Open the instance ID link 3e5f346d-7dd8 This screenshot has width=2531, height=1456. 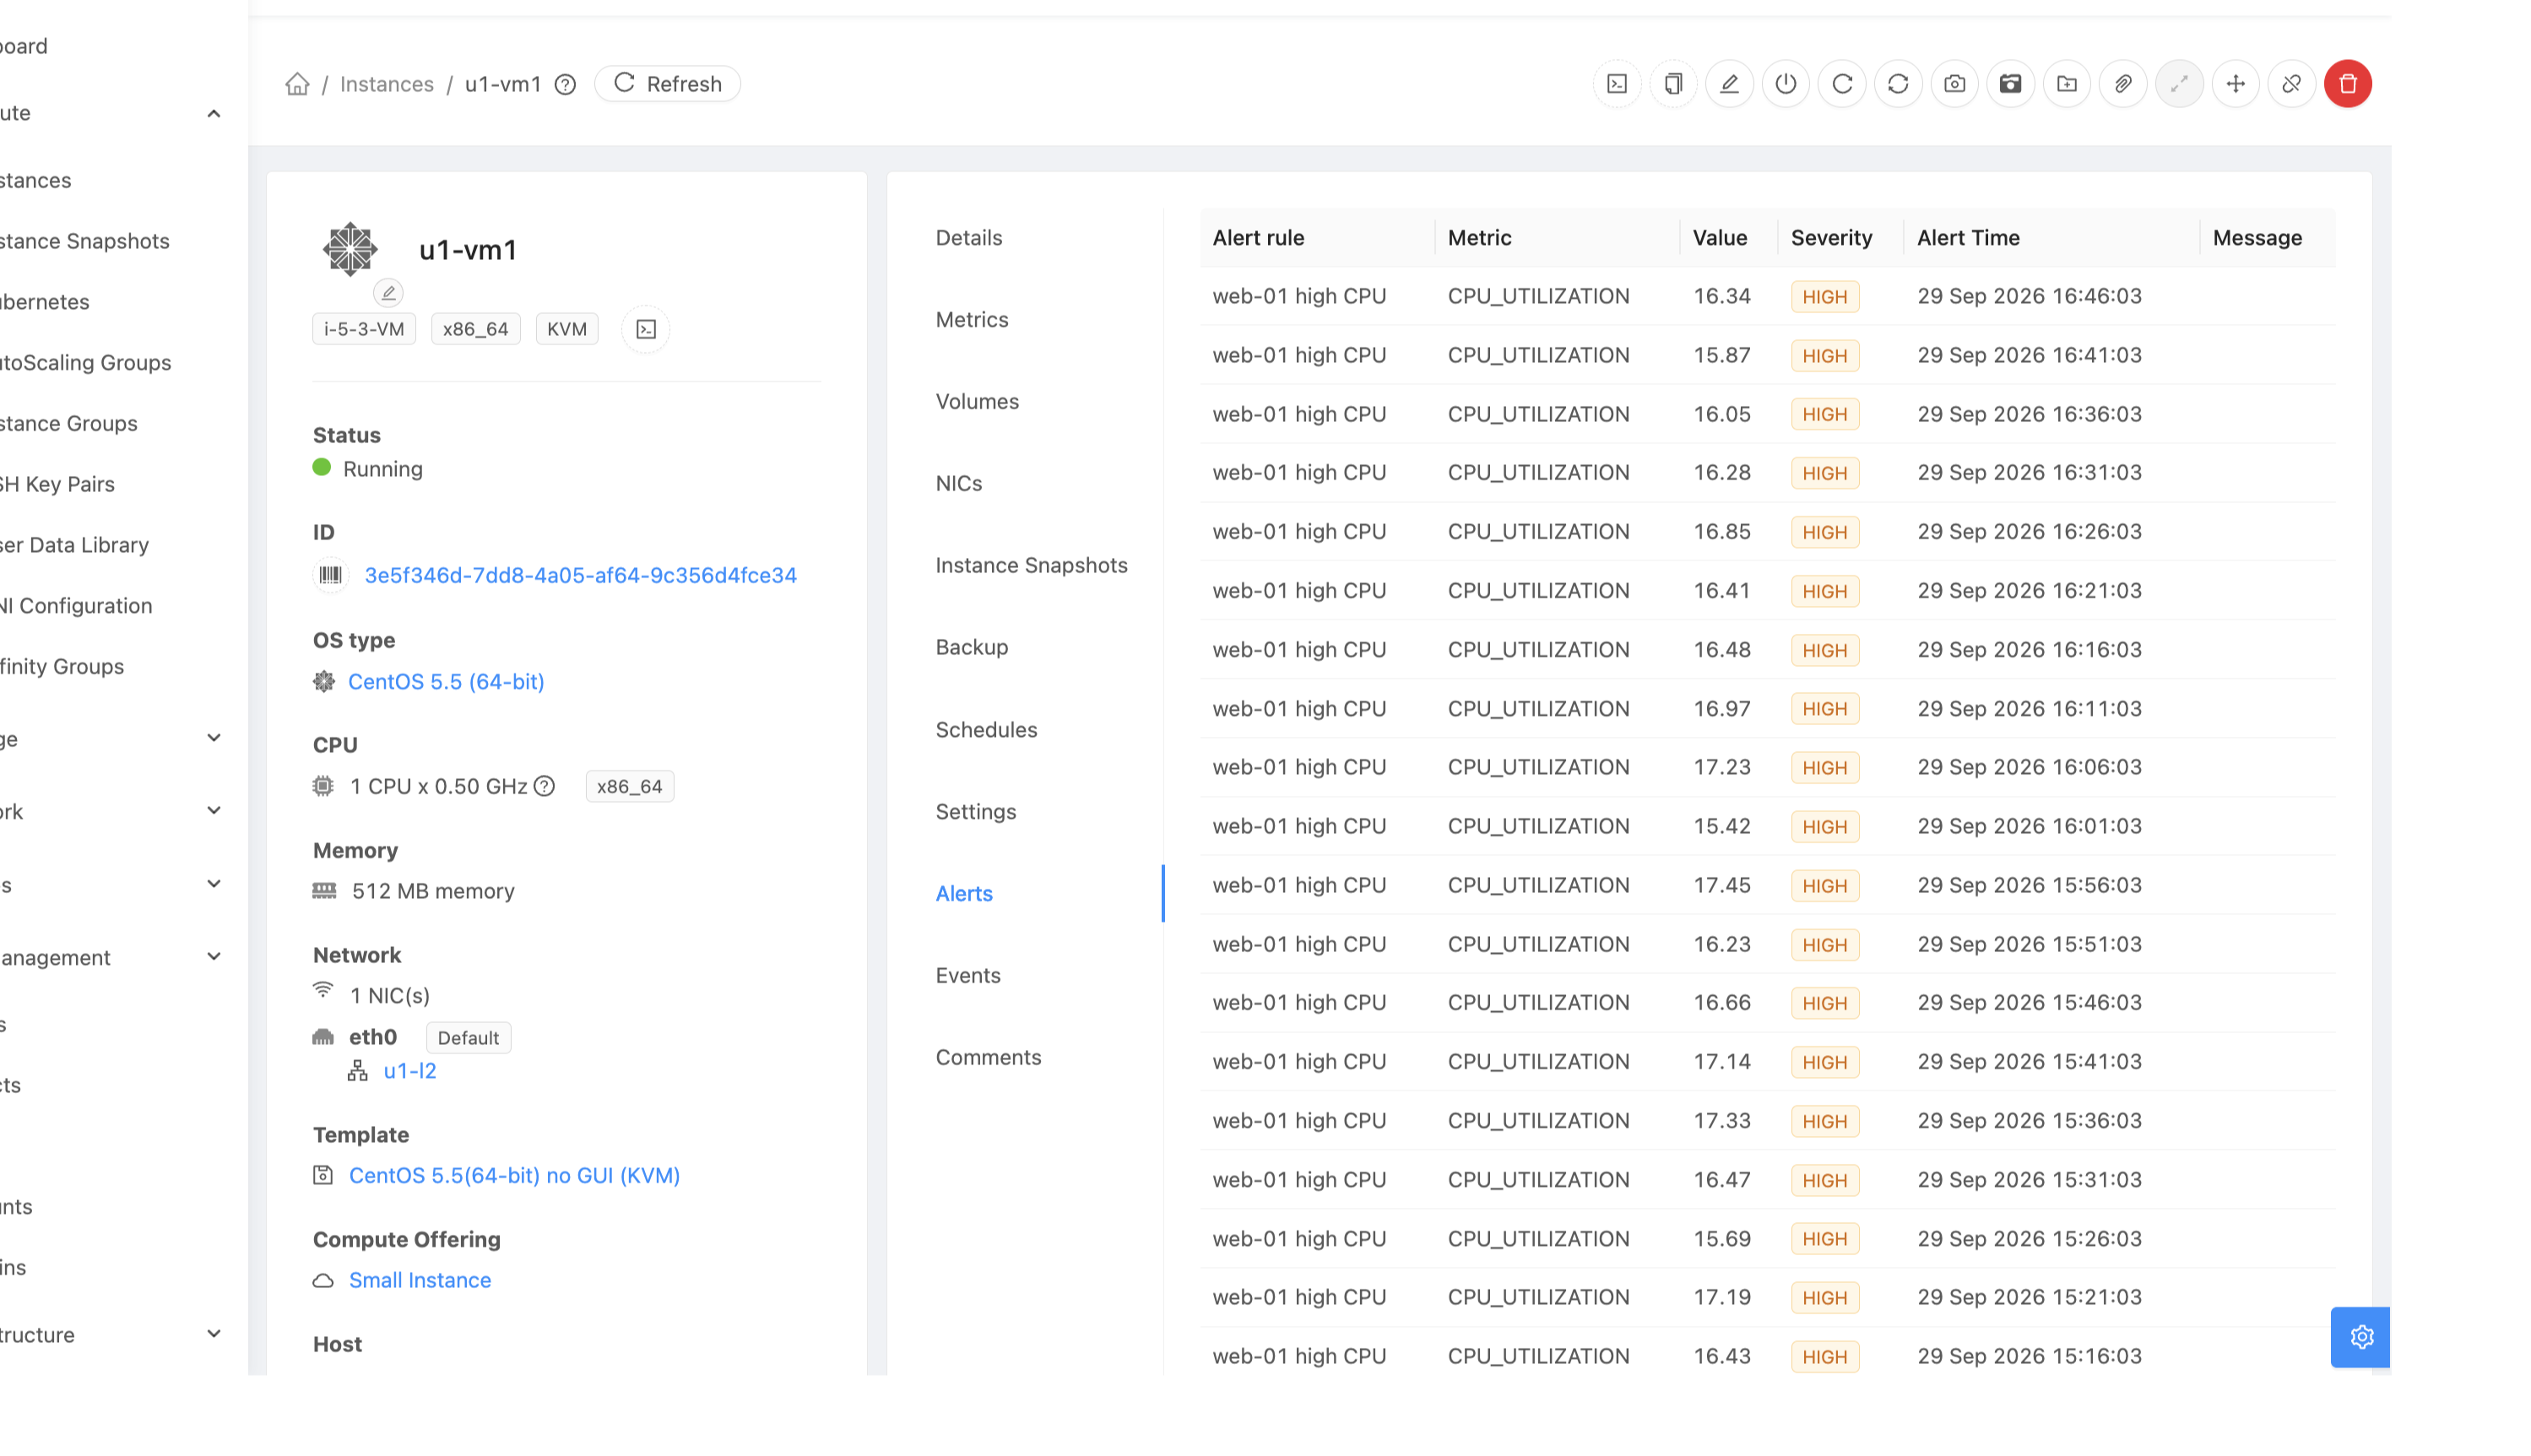pos(580,576)
